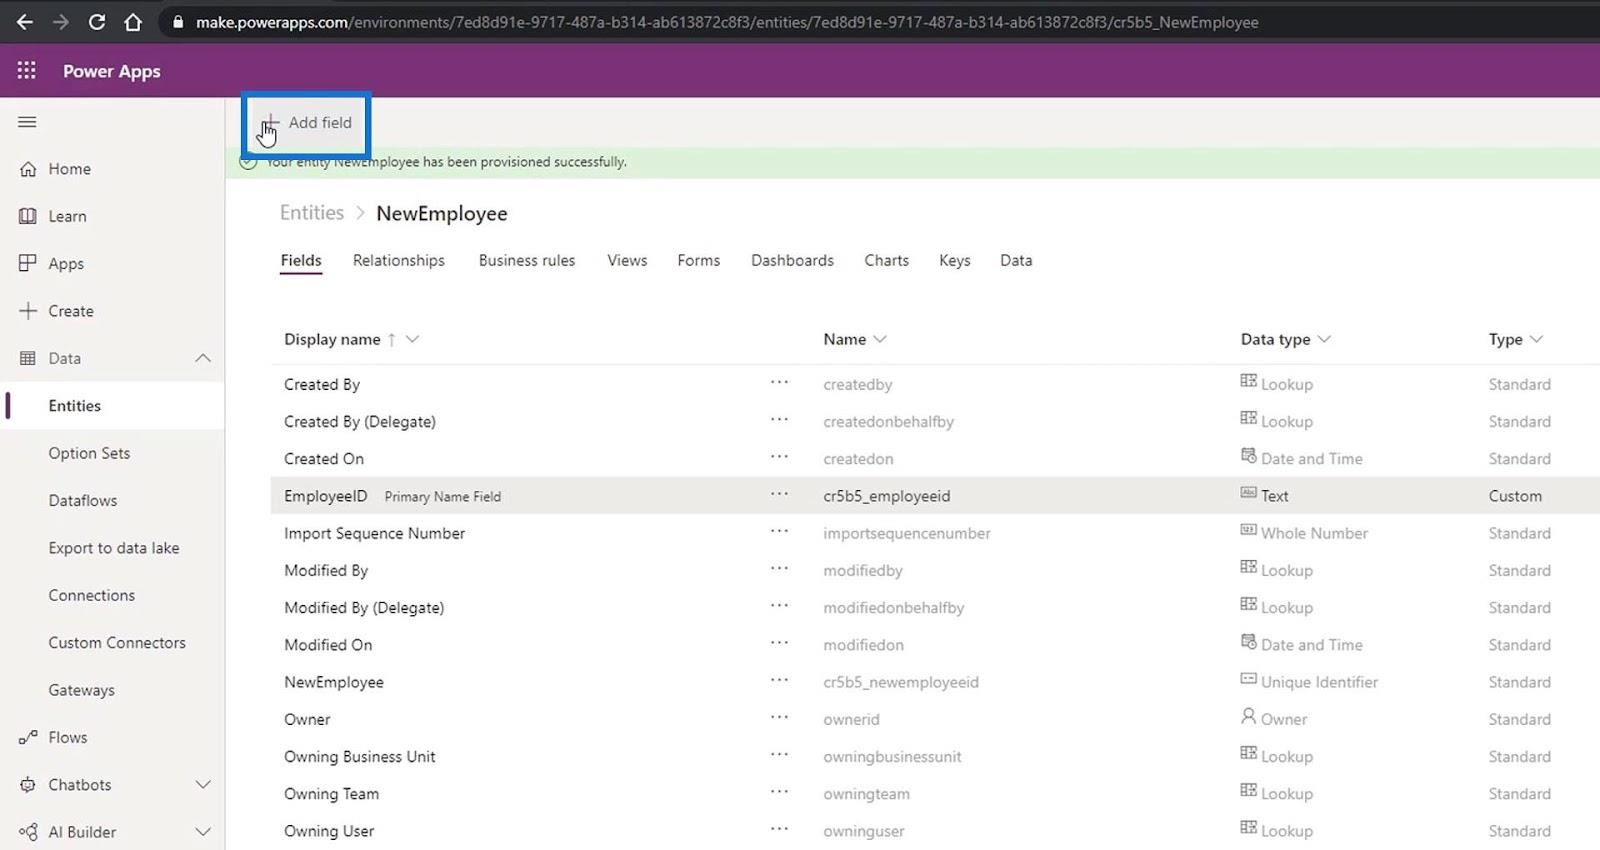
Task: Go to Entities breadcrumb link
Action: (x=312, y=212)
